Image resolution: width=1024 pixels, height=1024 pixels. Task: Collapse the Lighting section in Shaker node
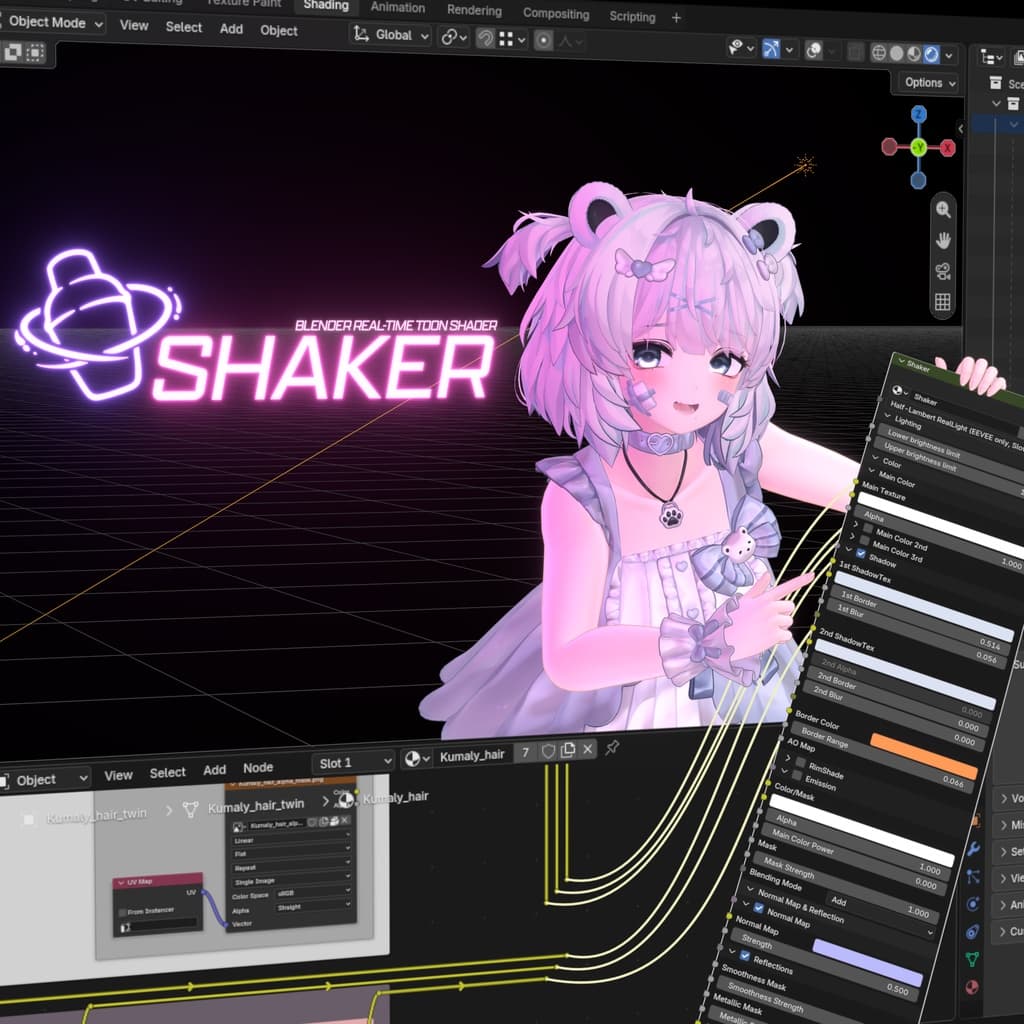click(x=888, y=417)
